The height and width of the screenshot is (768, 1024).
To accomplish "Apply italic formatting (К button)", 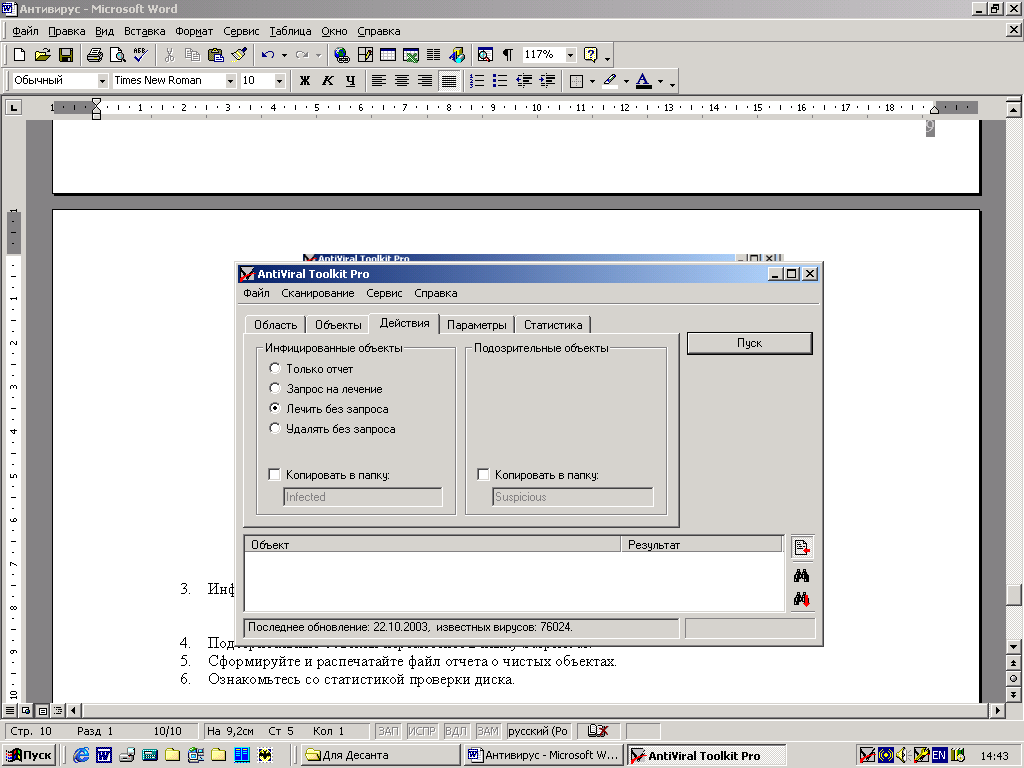I will 328,81.
